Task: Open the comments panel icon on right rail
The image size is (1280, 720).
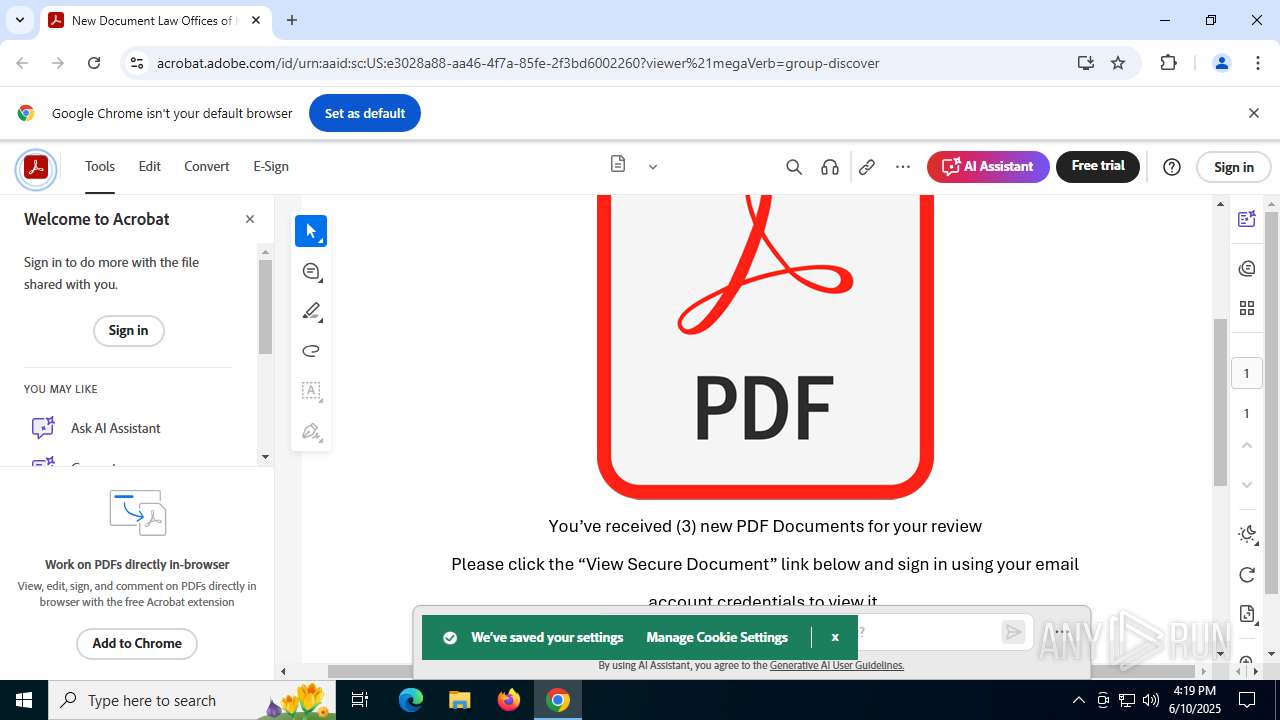Action: (x=1246, y=268)
